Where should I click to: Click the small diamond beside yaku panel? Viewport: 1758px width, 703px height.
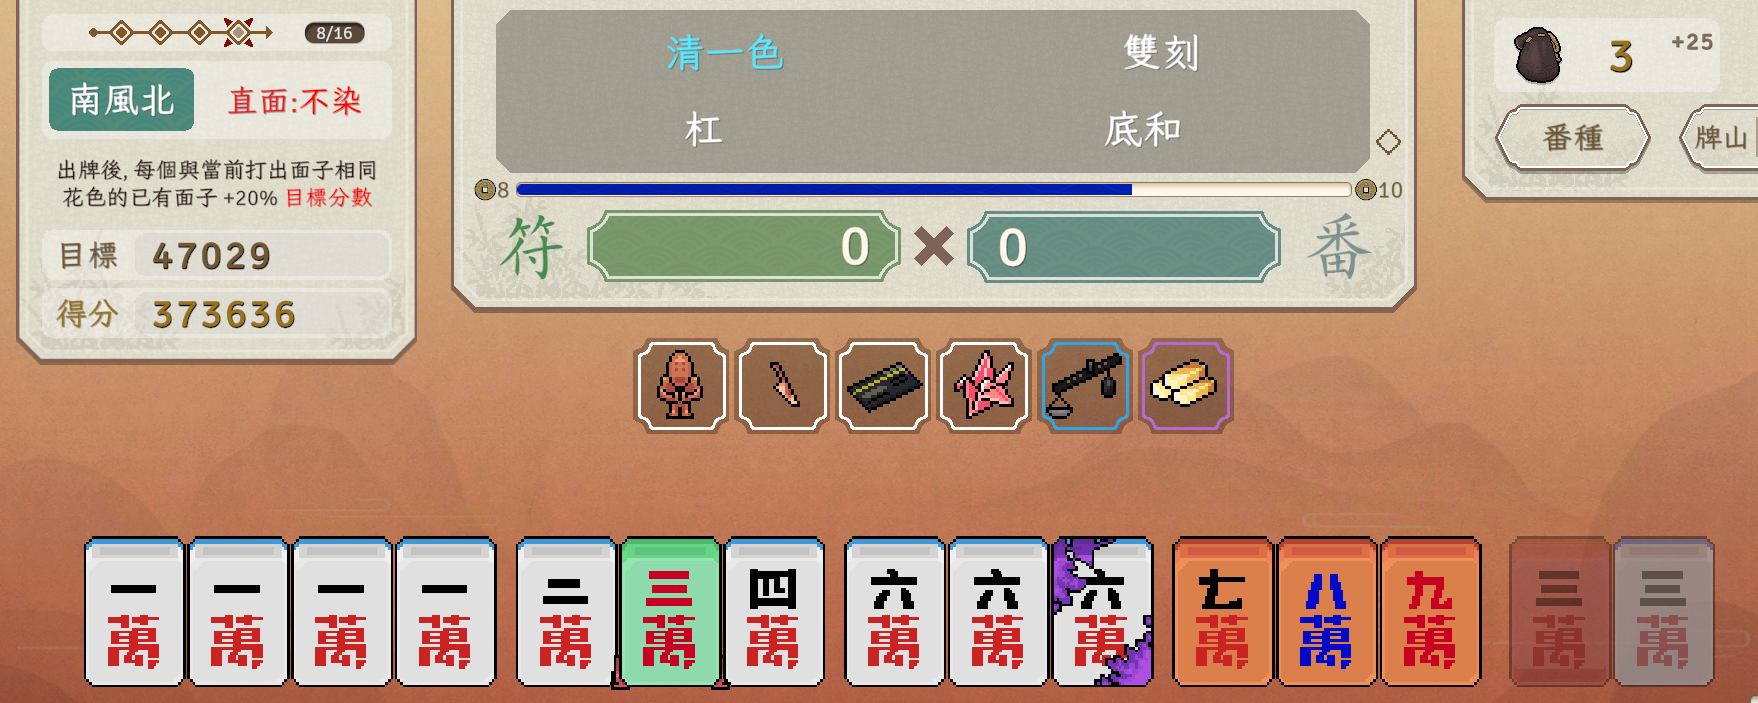click(x=1388, y=142)
